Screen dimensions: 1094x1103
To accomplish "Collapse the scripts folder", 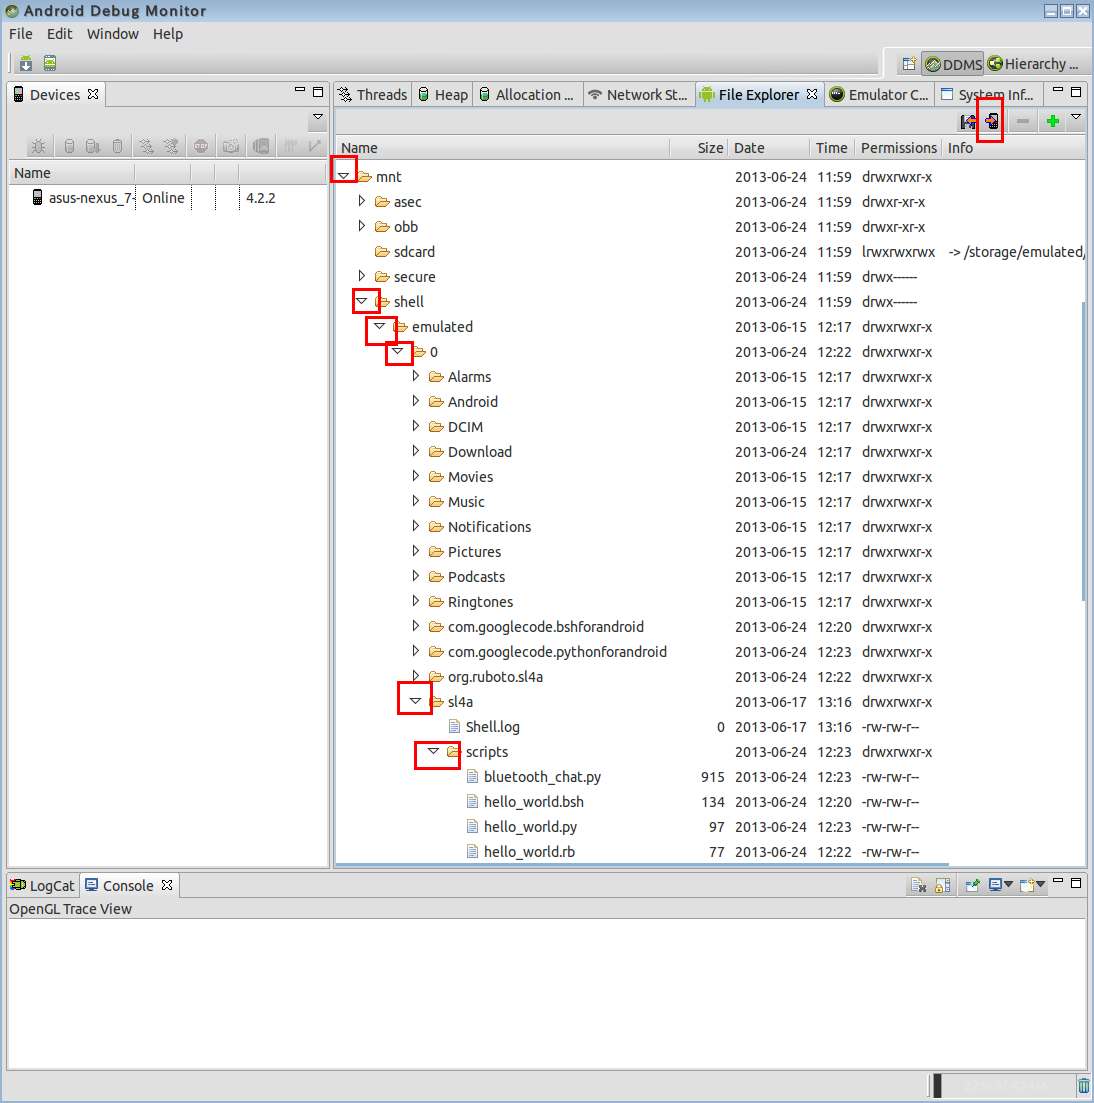I will click(x=433, y=751).
